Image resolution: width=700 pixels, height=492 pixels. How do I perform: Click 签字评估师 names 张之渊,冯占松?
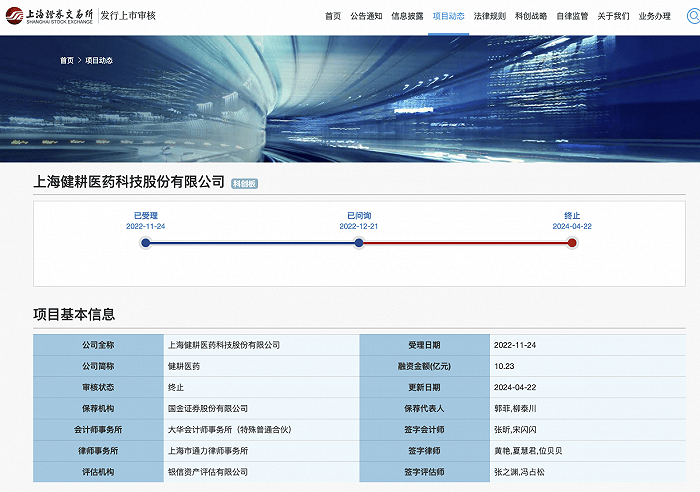[x=519, y=472]
